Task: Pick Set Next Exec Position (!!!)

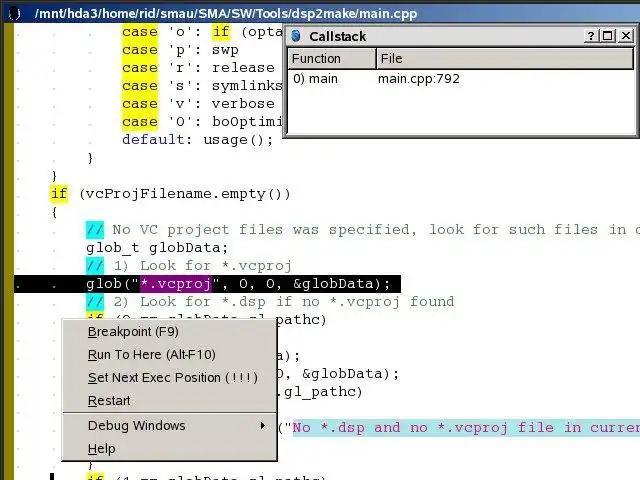Action: [x=173, y=378]
